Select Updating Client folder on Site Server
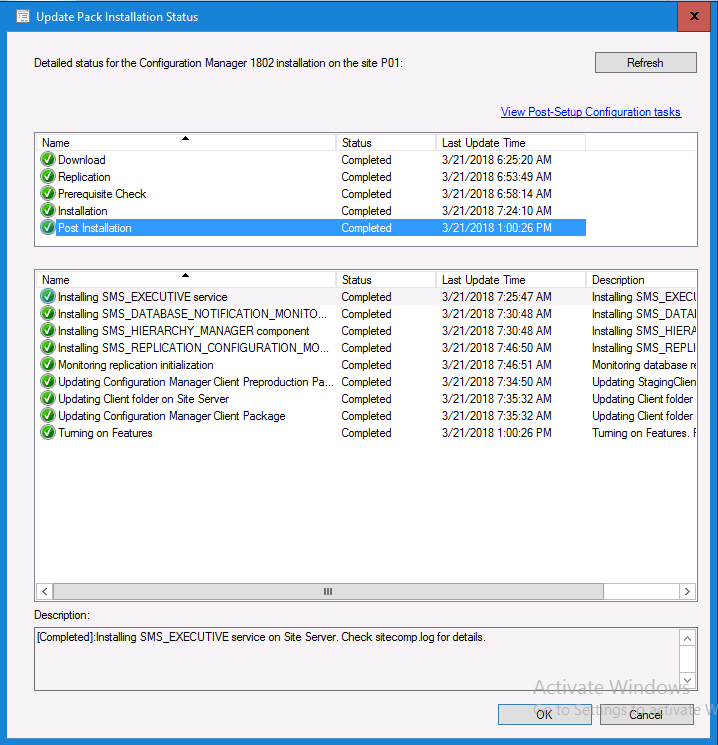Image resolution: width=718 pixels, height=745 pixels. [x=367, y=399]
